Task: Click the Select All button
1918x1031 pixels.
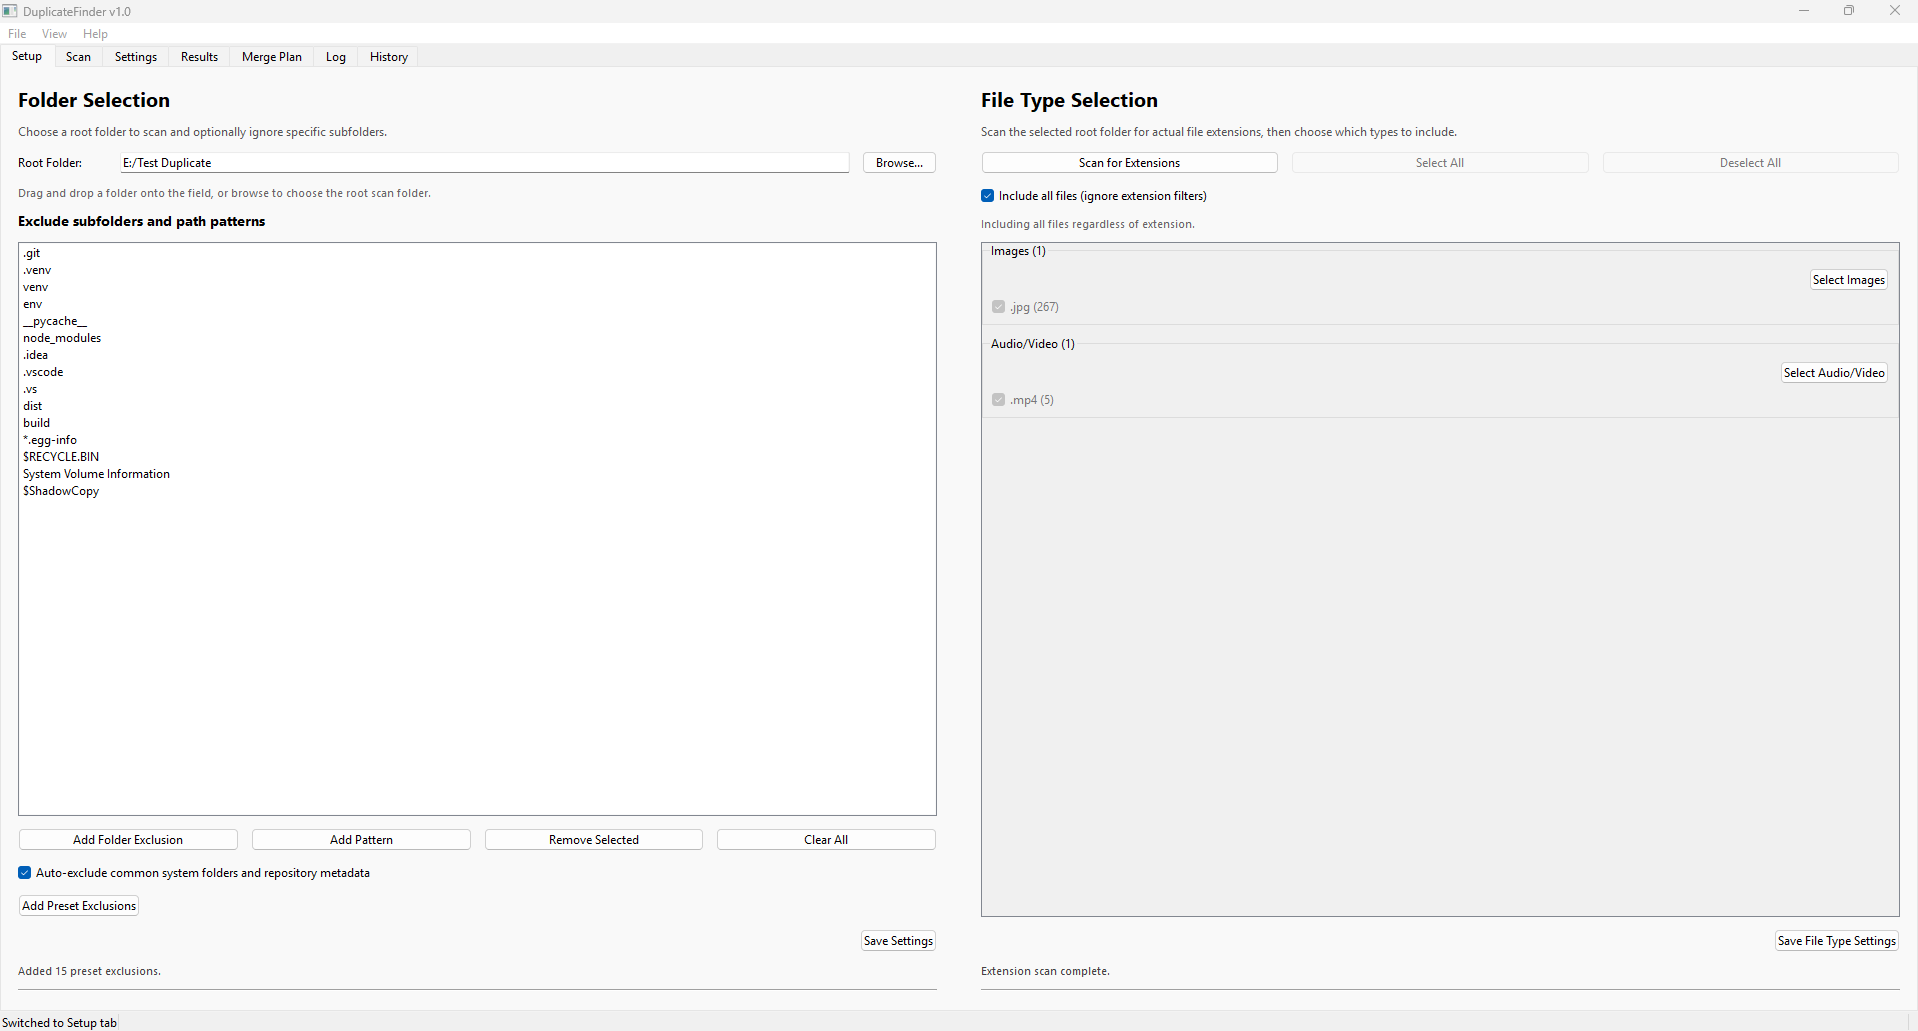Action: 1439,163
